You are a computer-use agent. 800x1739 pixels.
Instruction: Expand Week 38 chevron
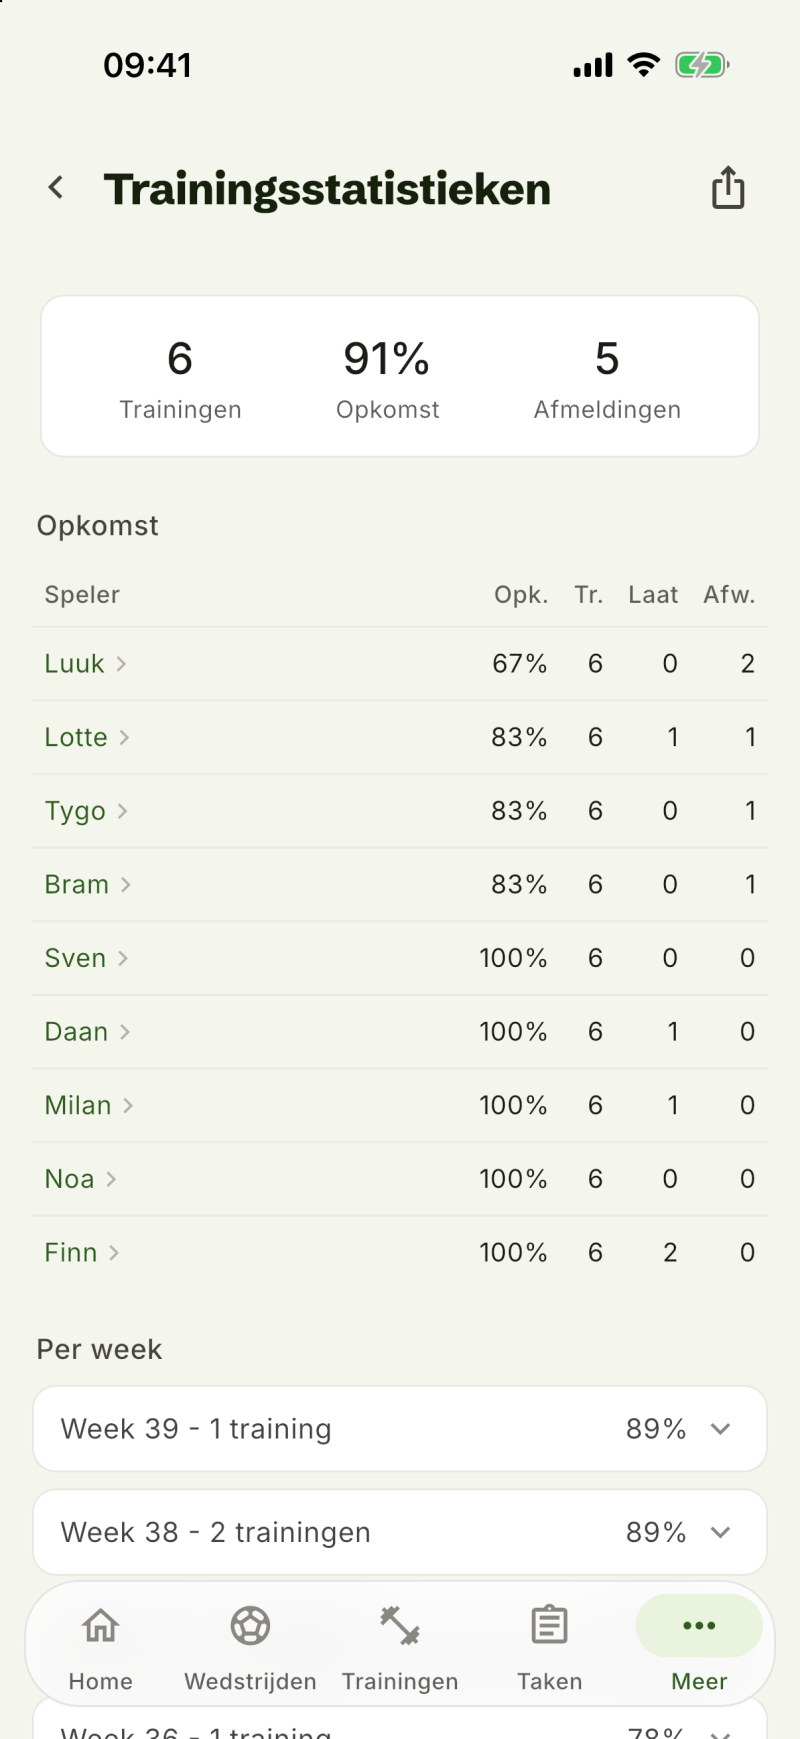click(x=720, y=1532)
